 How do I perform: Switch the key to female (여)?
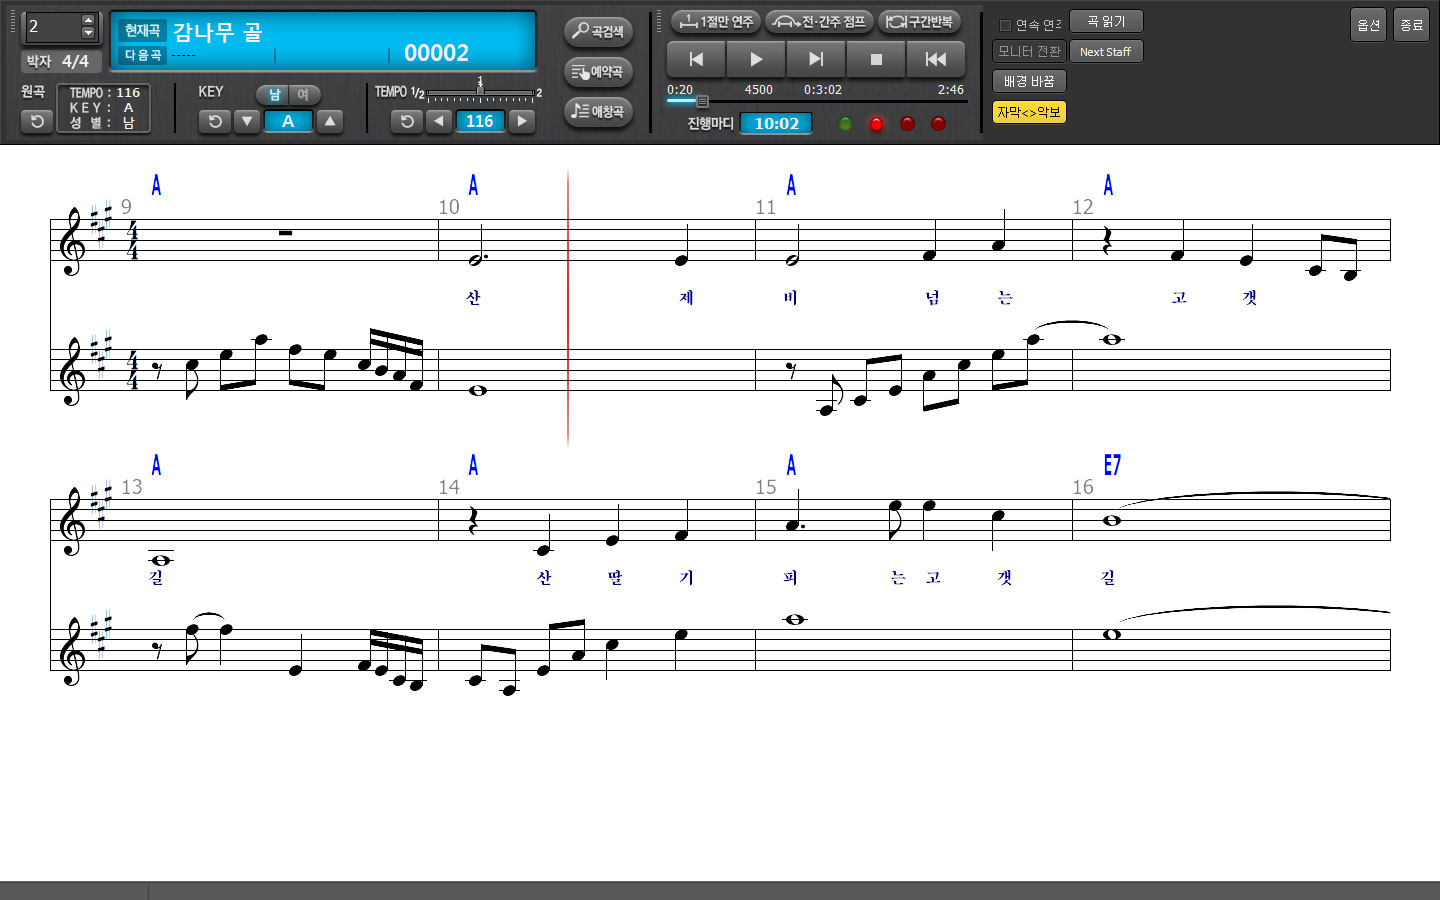pos(303,95)
